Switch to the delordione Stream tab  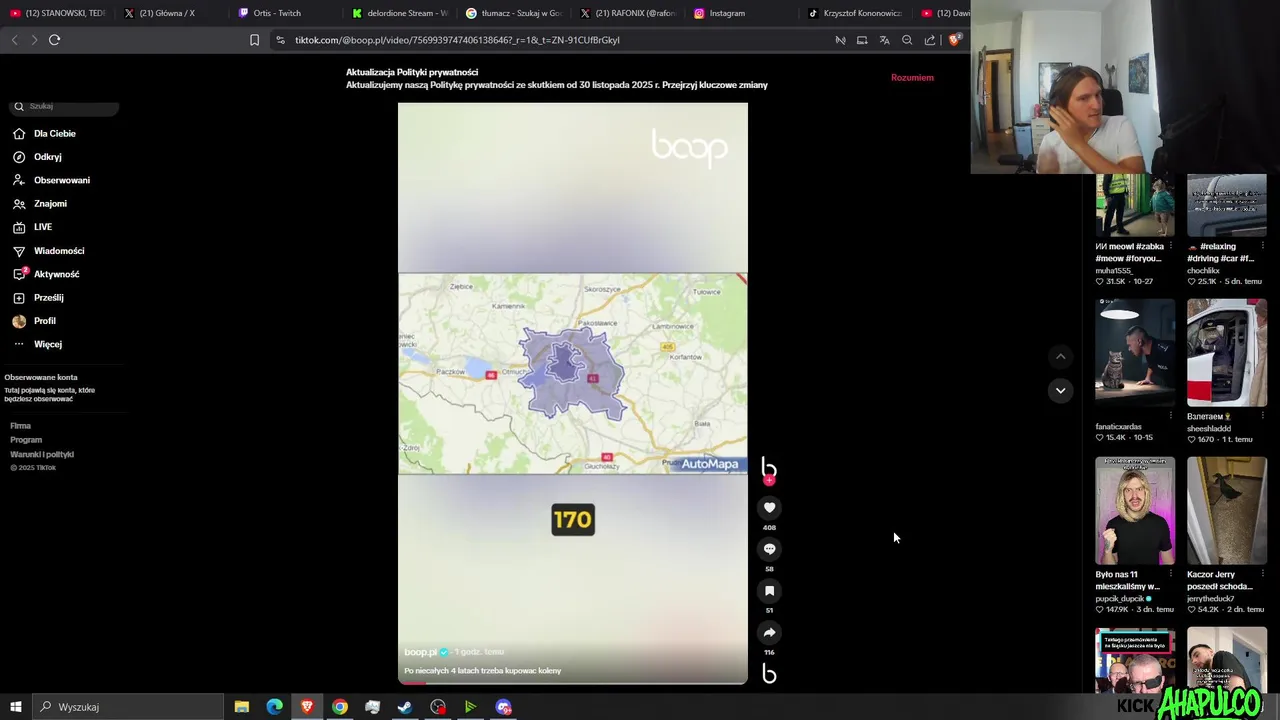point(400,13)
